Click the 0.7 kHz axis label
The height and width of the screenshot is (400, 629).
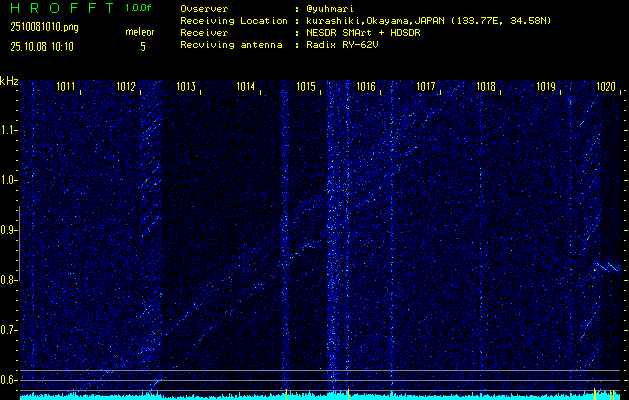click(x=9, y=330)
